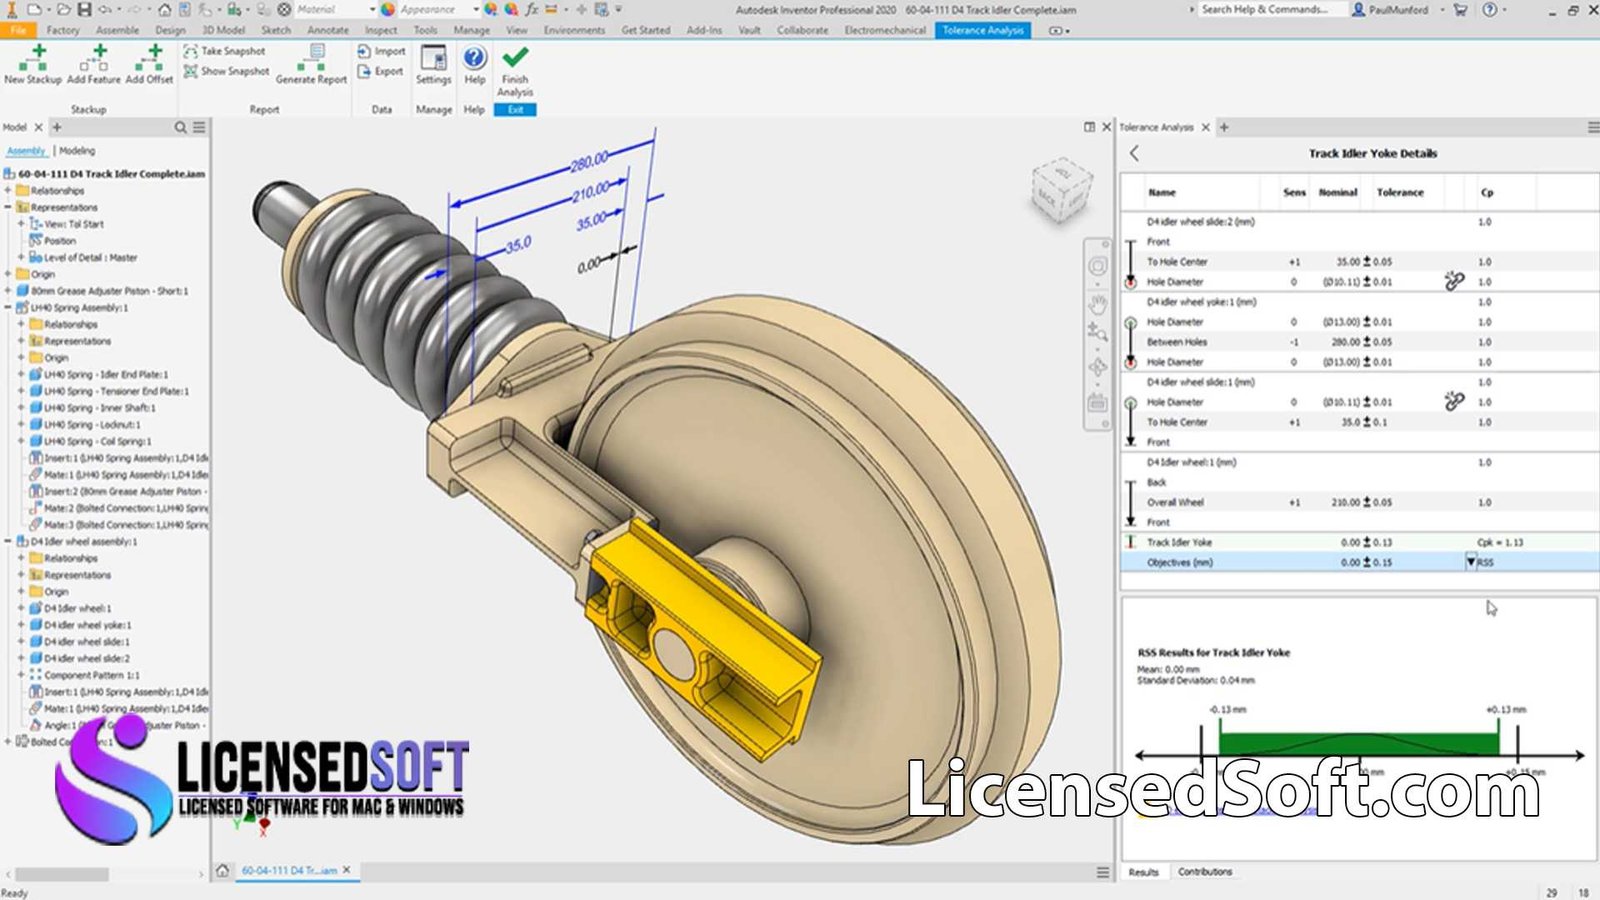The image size is (1600, 900).
Task: Switch browser to the Modeling view
Action: point(77,150)
